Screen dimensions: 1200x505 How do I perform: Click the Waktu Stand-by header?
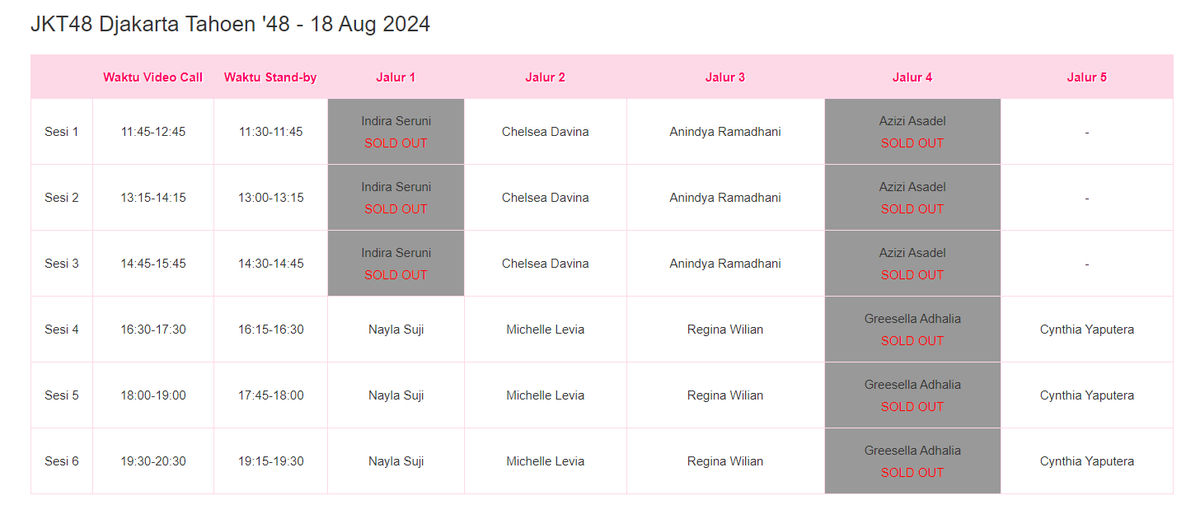click(270, 77)
